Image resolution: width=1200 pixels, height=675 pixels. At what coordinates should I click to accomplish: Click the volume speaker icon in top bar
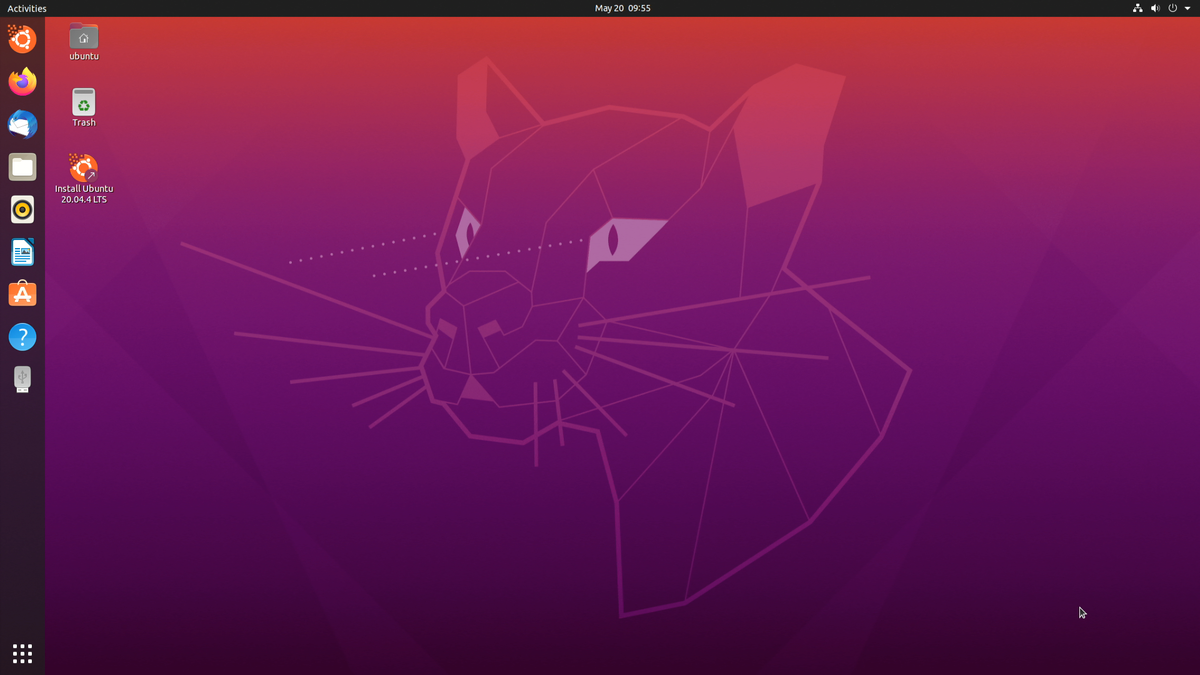click(1155, 8)
